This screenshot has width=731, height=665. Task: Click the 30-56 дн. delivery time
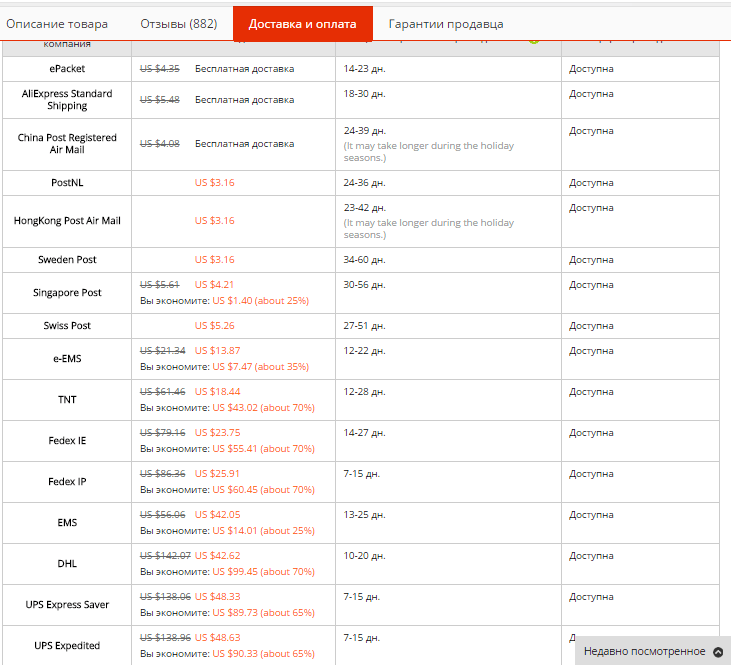tap(365, 285)
